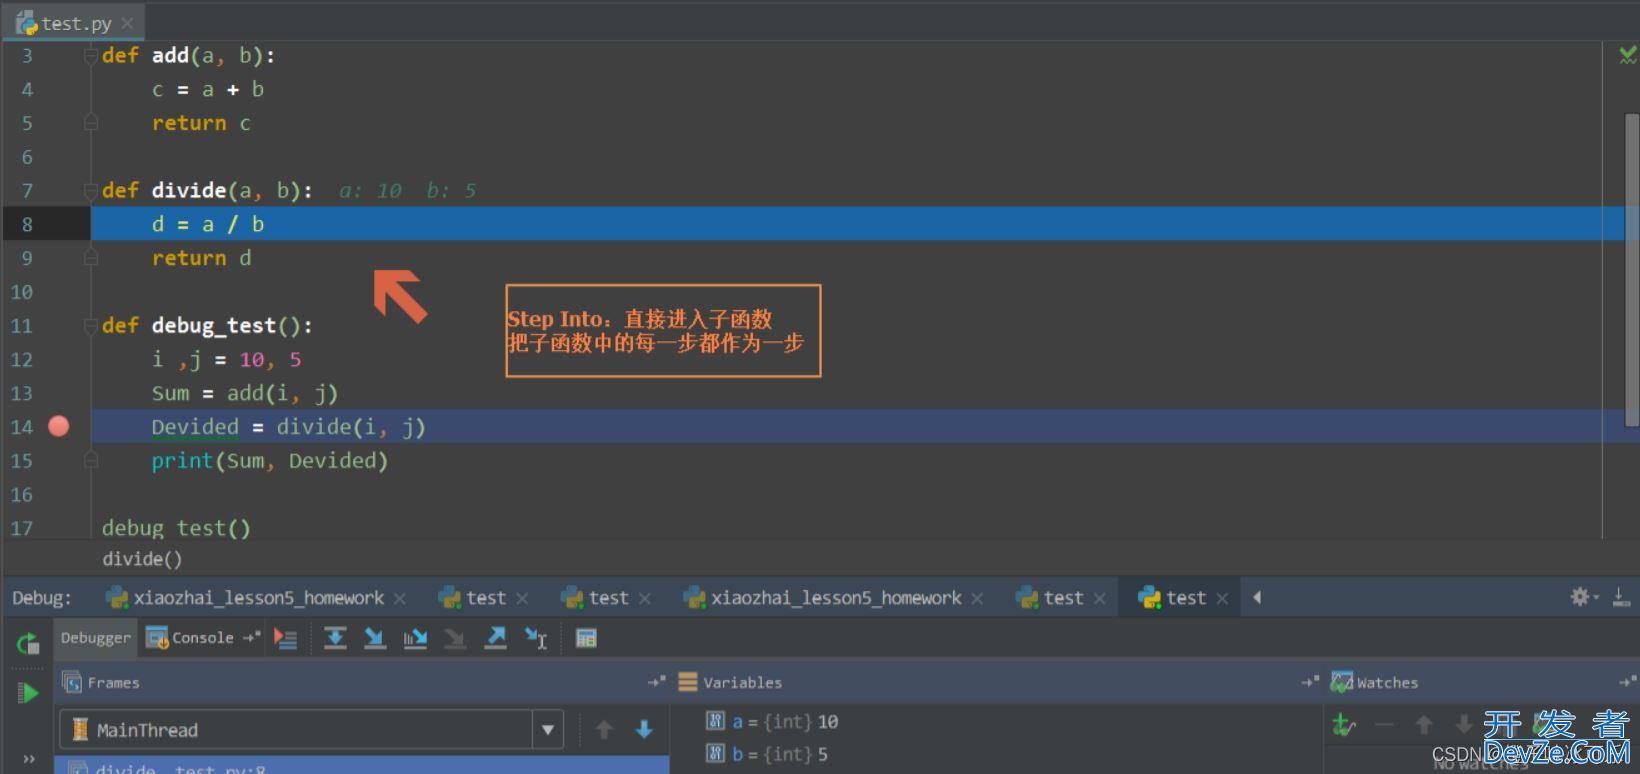Open the MainThread dropdown arrow
The image size is (1640, 774).
tap(548, 730)
